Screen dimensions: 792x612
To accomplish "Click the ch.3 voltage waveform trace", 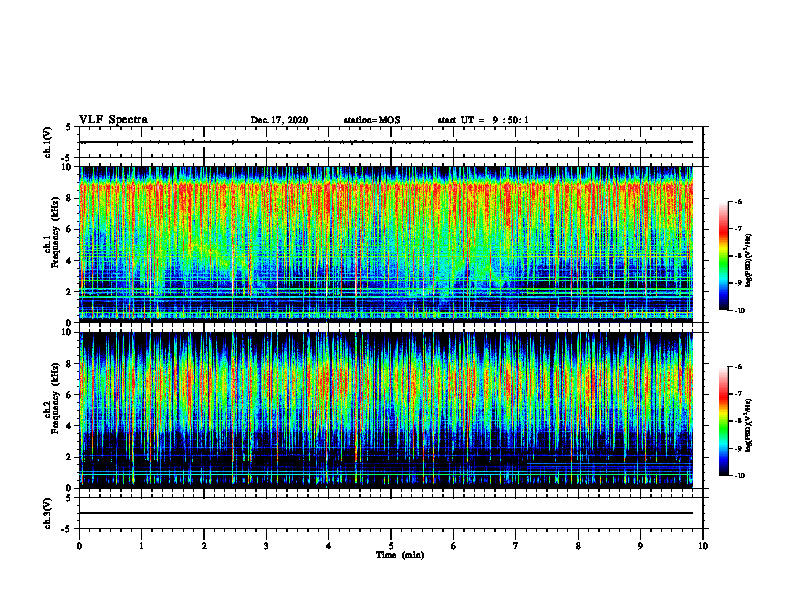I will (386, 513).
